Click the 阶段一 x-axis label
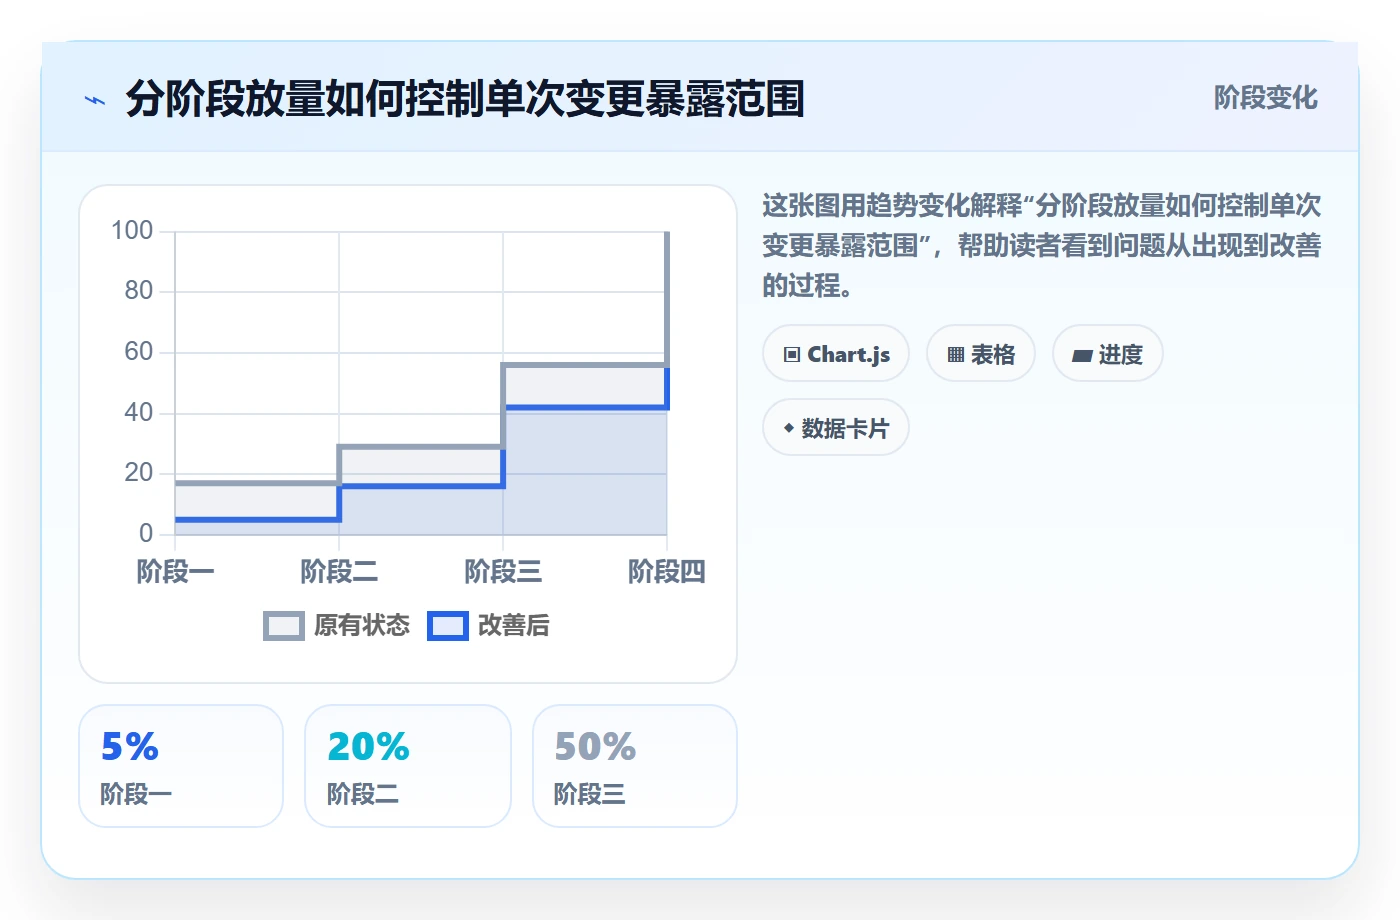The image size is (1400, 920). (175, 572)
